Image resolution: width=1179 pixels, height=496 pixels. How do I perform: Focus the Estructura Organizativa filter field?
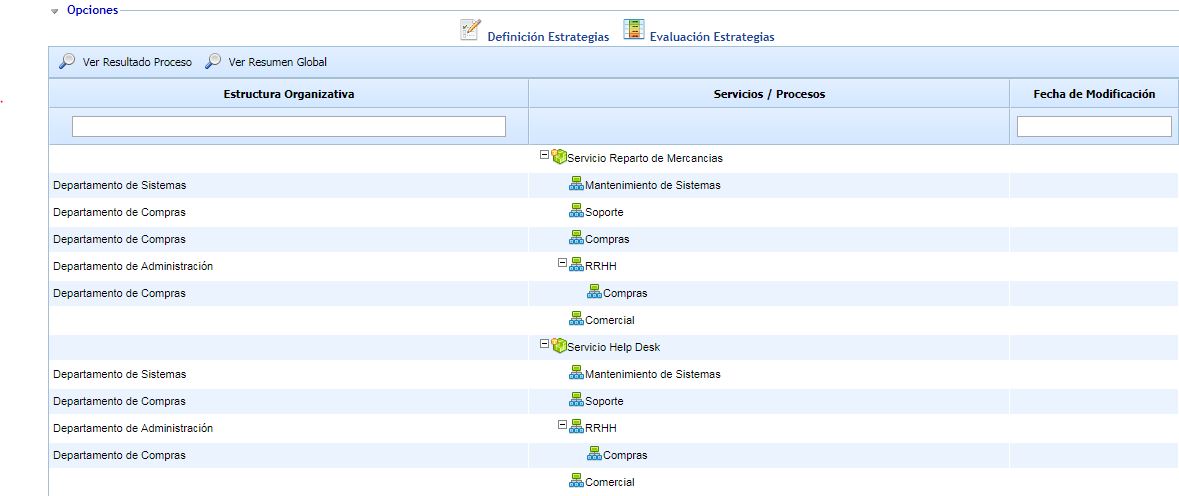(288, 127)
